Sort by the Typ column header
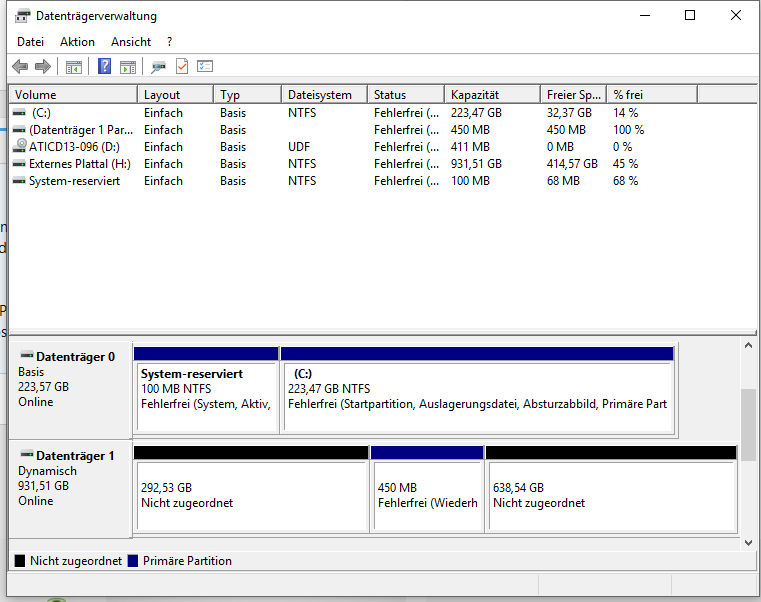The image size is (761, 602). [x=248, y=95]
